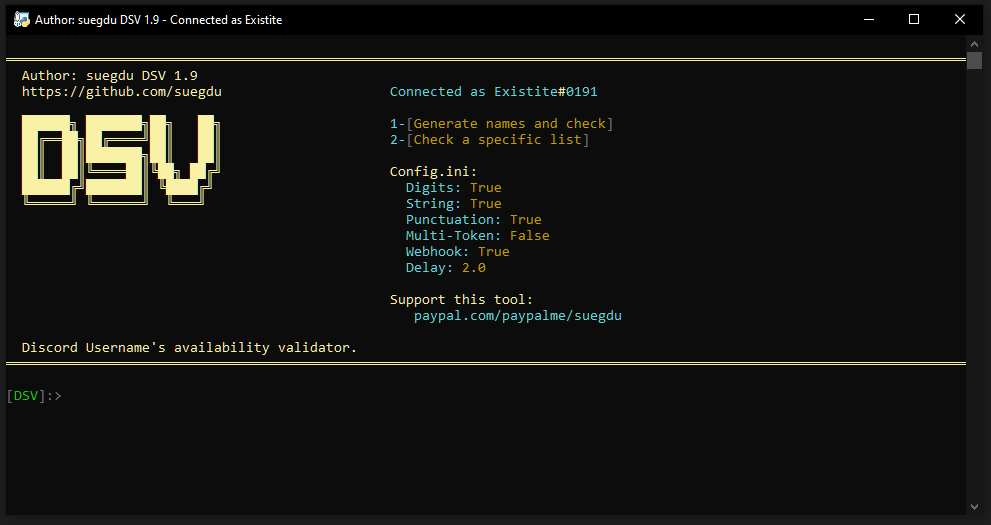Close the DSV console window
Screen dimensions: 991x525
coord(960,19)
